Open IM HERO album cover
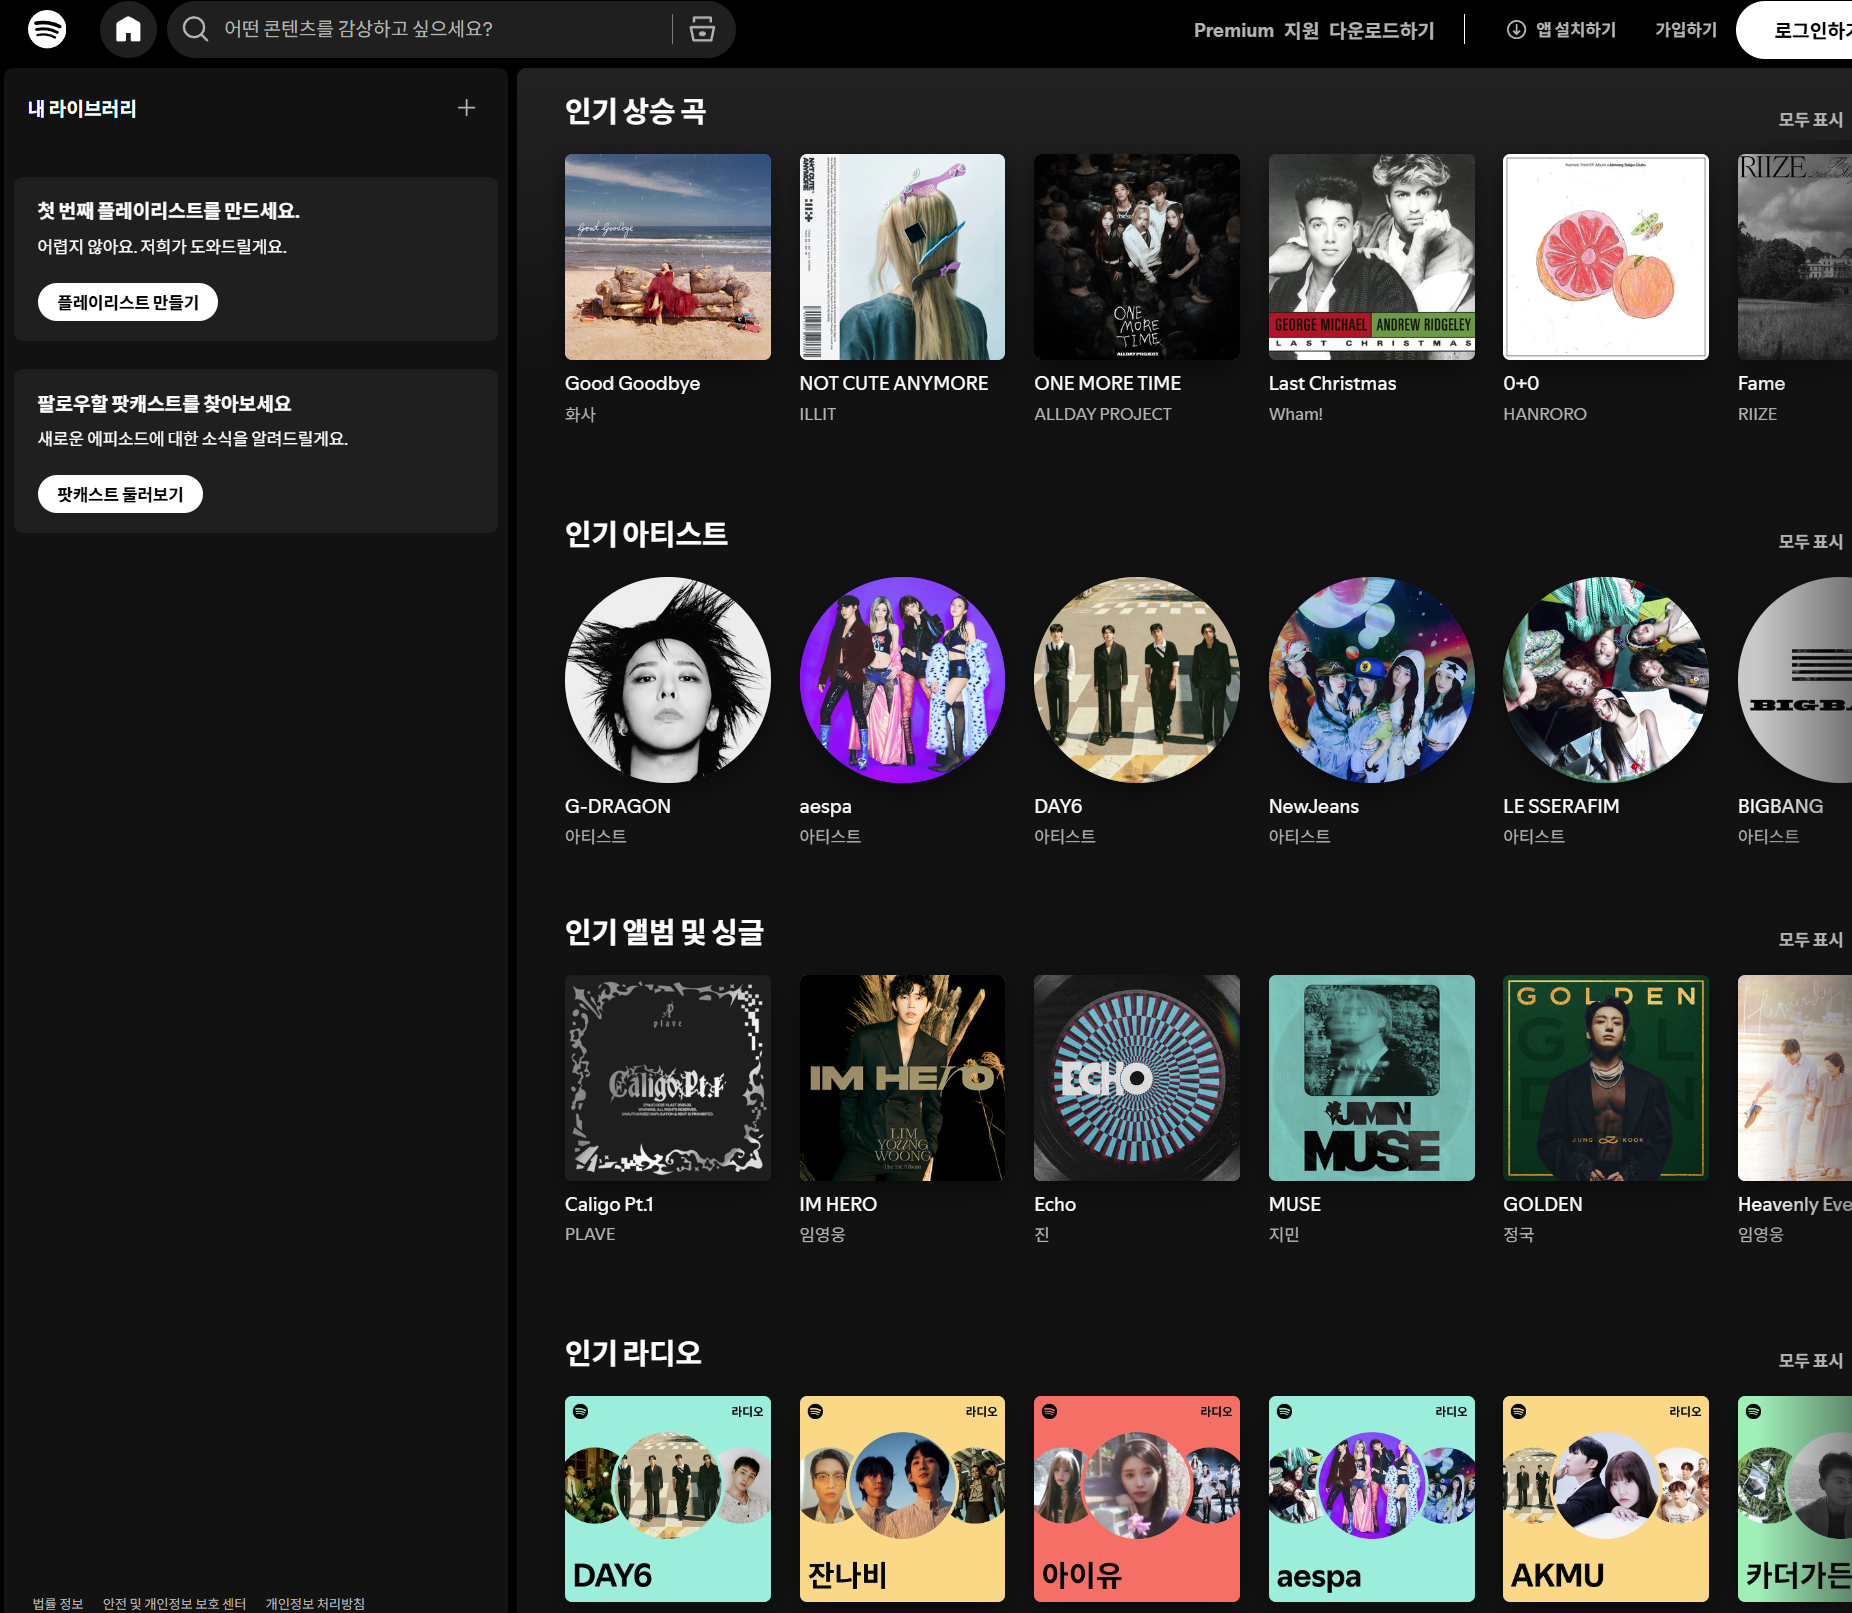Viewport: 1852px width, 1613px height. [x=902, y=1078]
